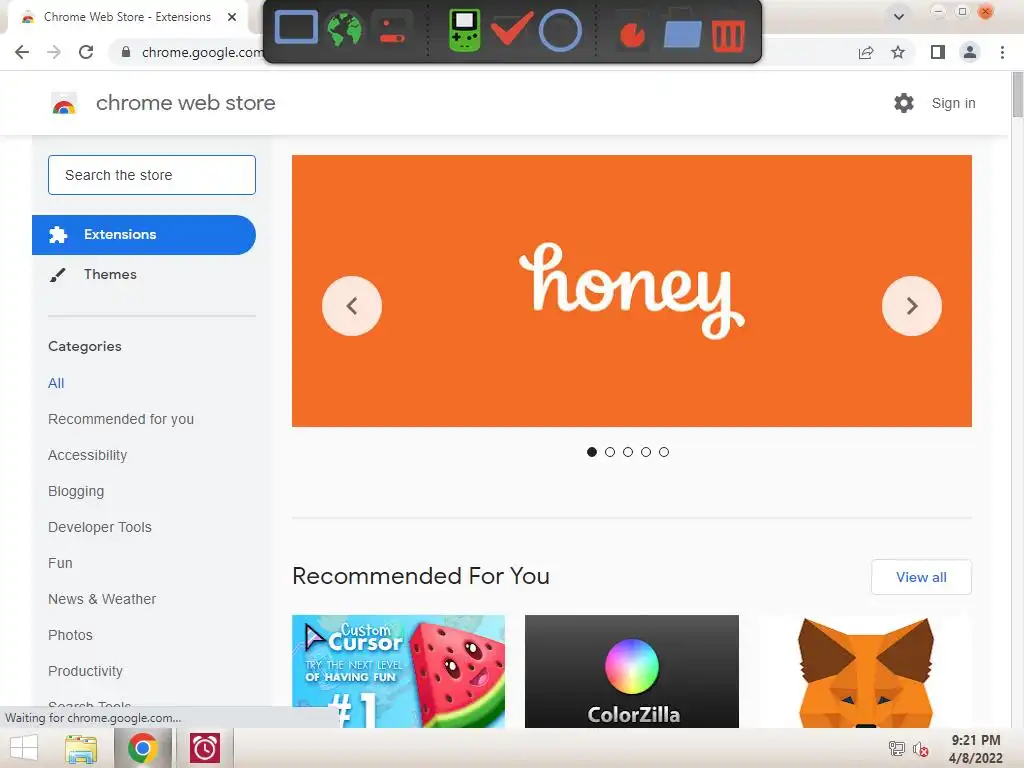Click the blue folder icon in floating toolbar
Screen dimensions: 1024x768
pos(682,29)
